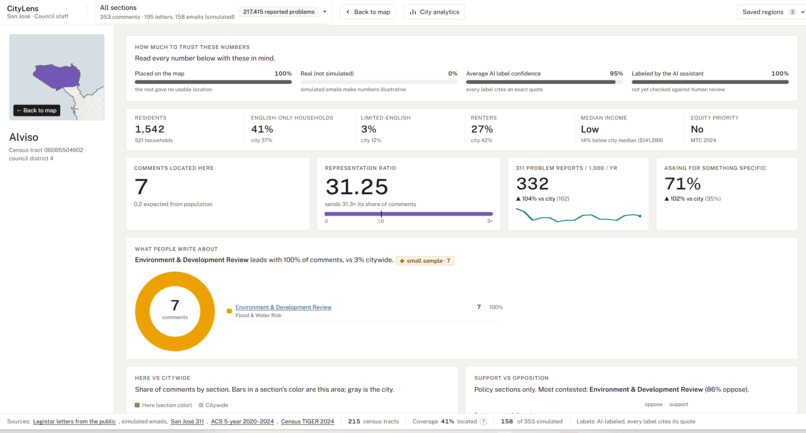Go back via the top toolbar Back to map button

point(368,12)
